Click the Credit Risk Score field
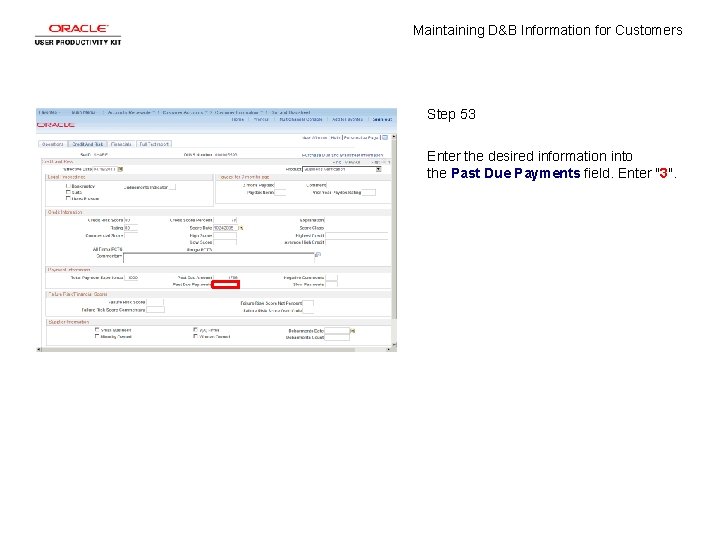Screen dimensions: 720x540 [x=130, y=220]
